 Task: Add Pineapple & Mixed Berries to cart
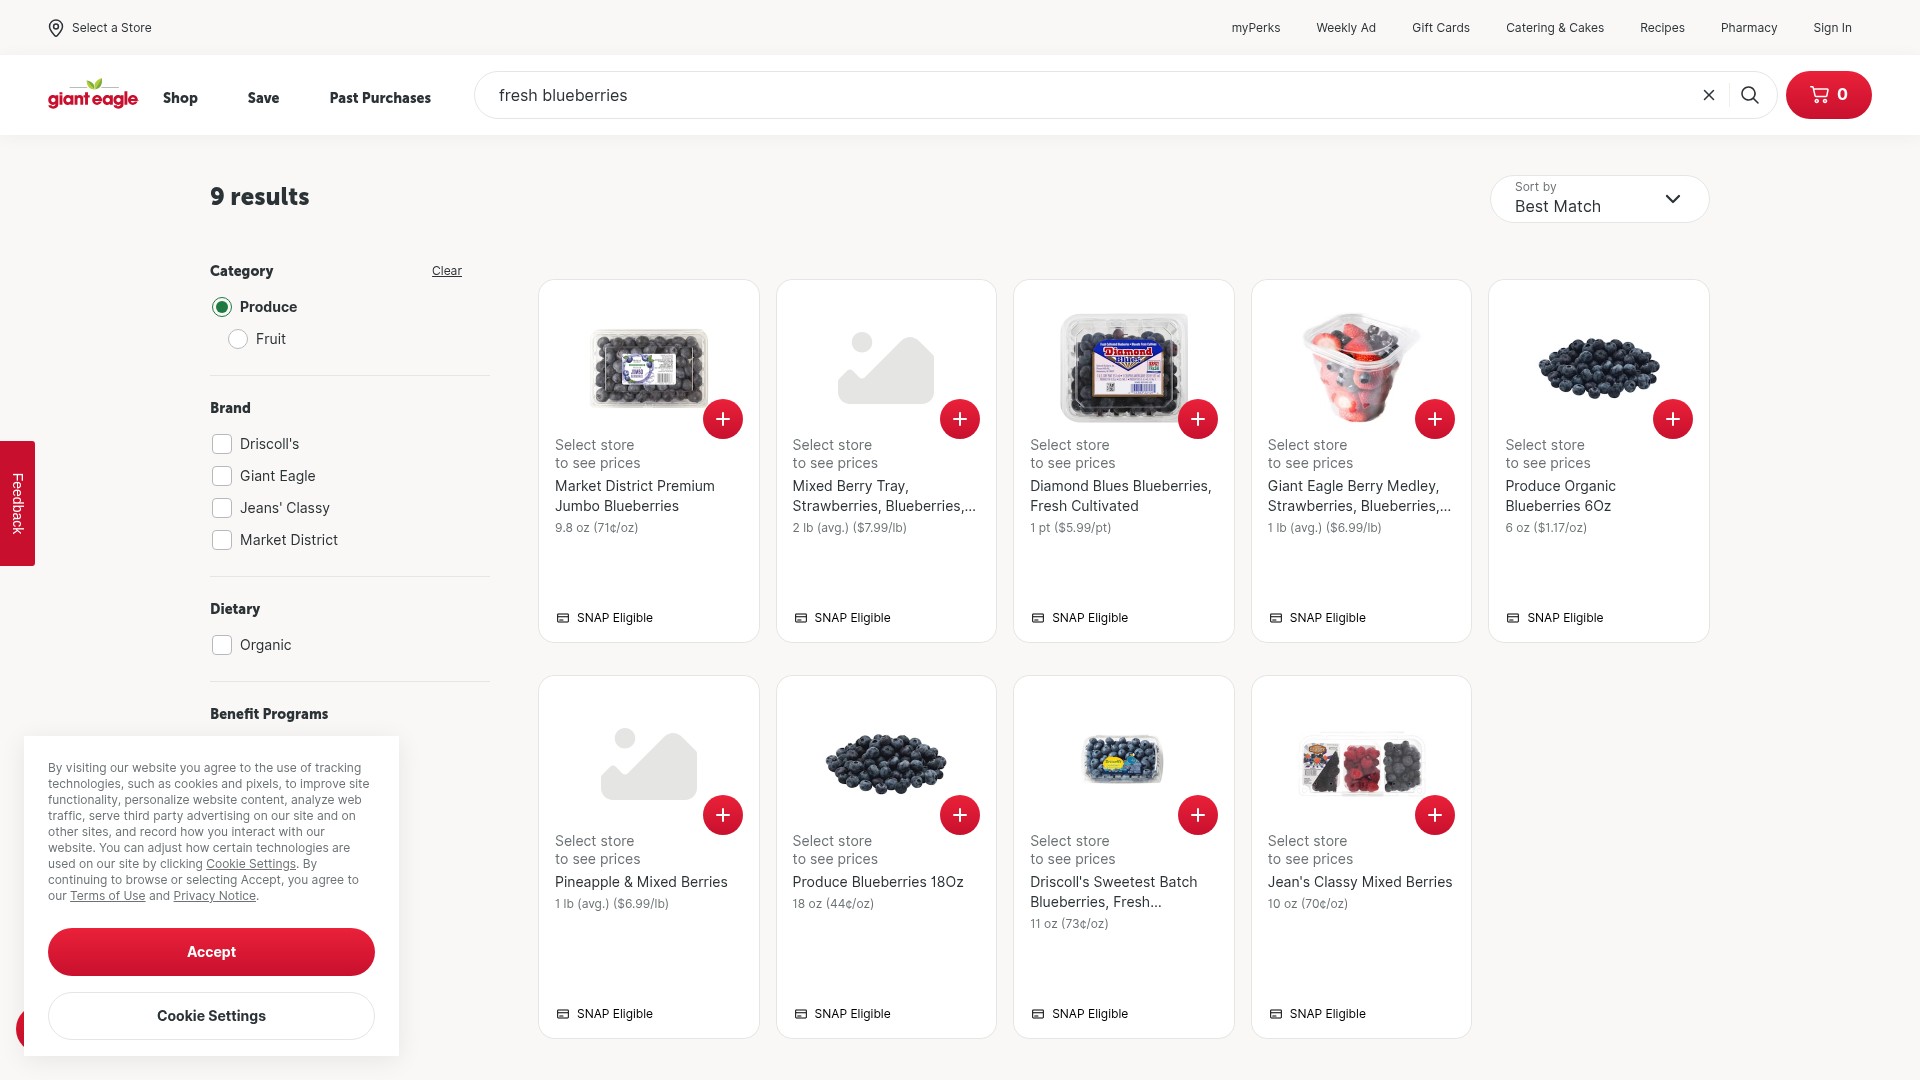[x=723, y=815]
